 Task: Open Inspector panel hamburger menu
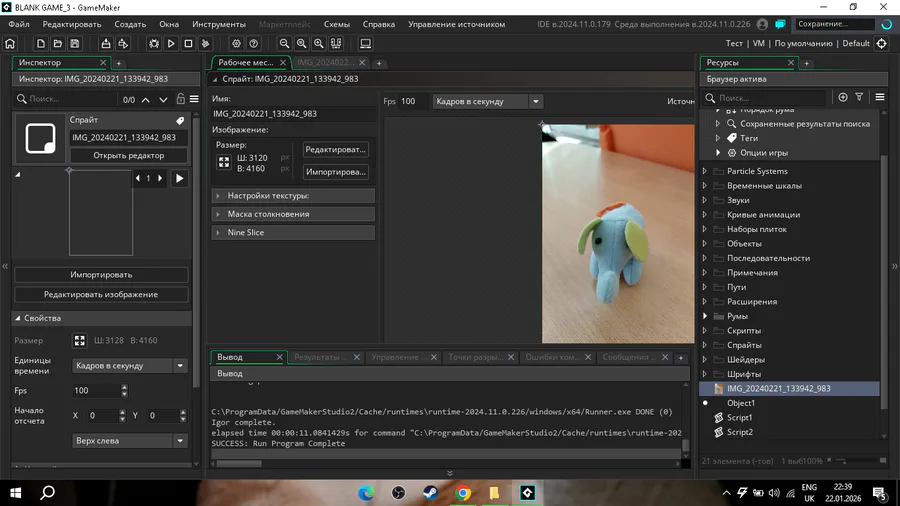195,99
